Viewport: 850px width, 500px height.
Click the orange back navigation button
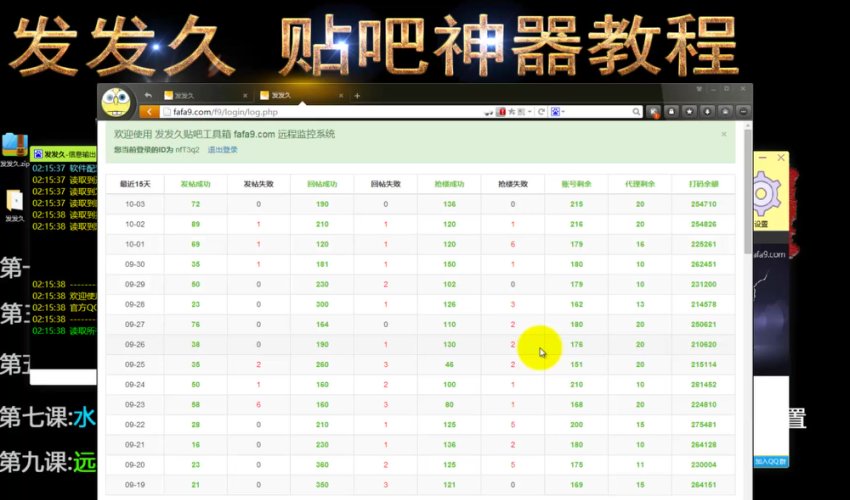(149, 112)
